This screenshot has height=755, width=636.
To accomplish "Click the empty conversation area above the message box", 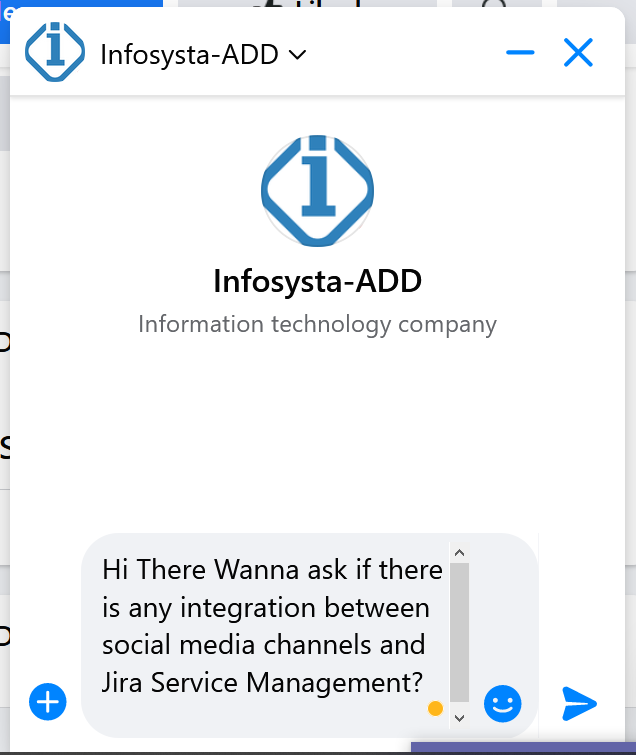I will 317,440.
